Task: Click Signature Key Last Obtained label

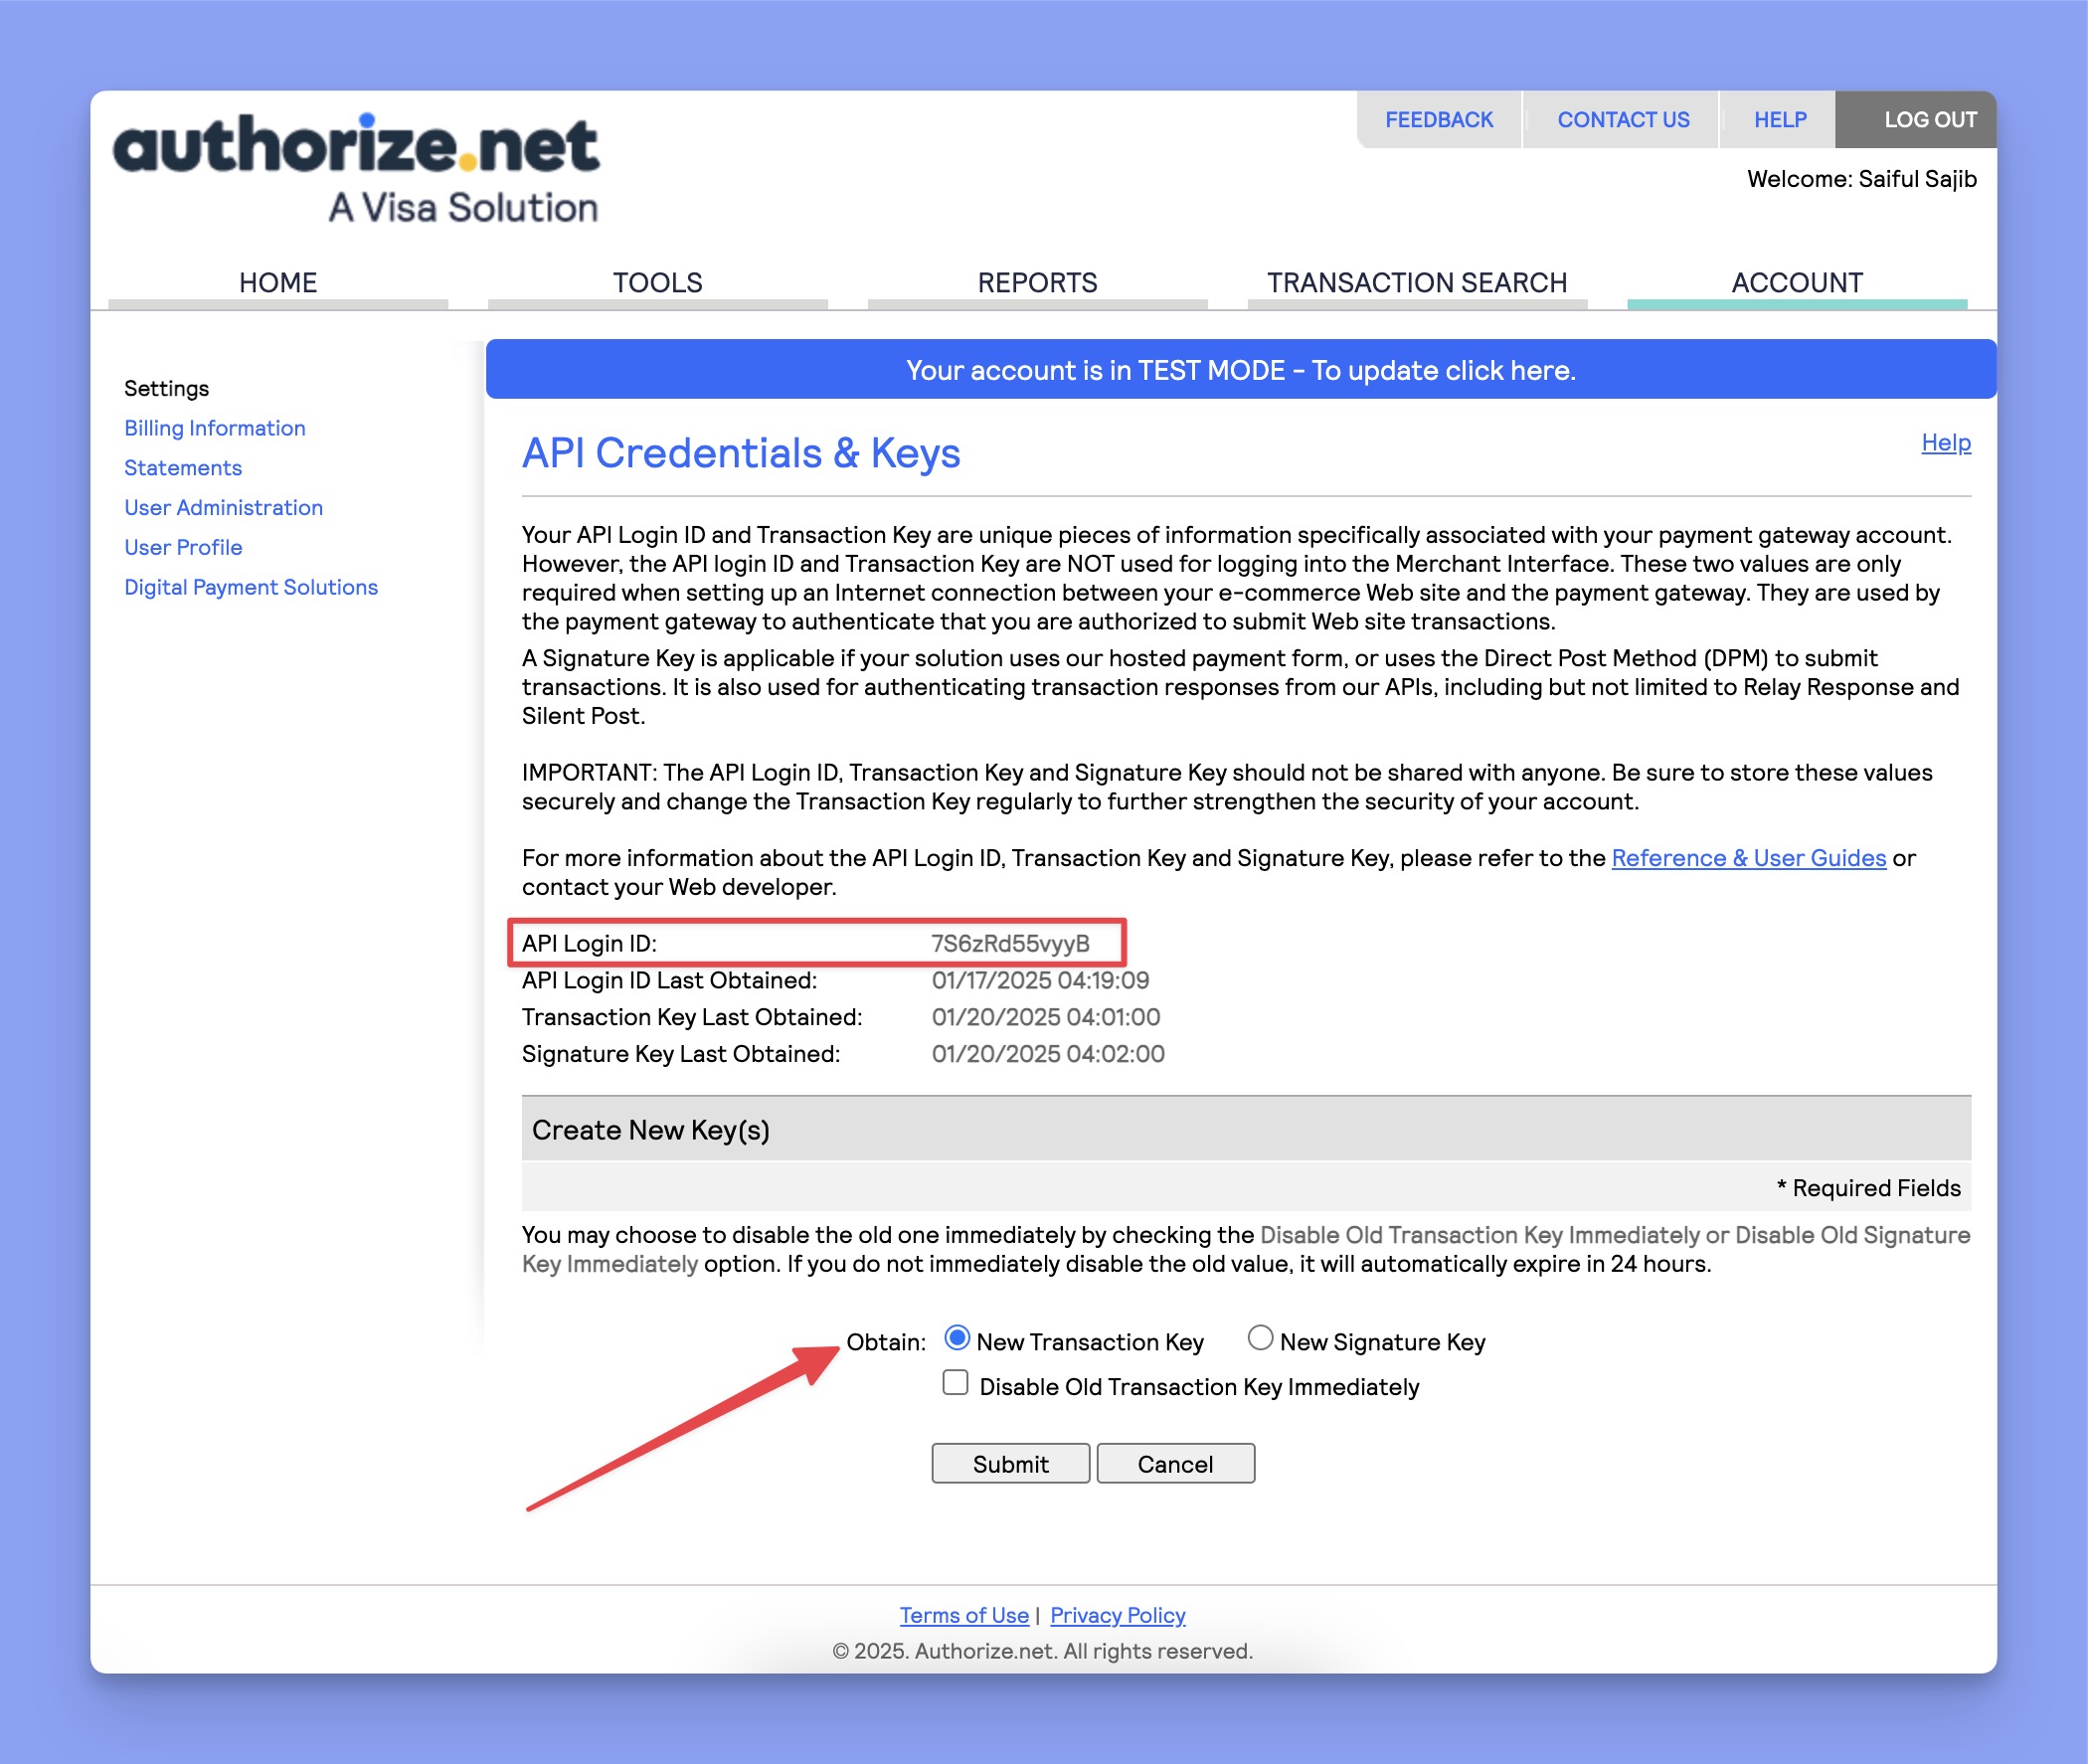Action: 681,1054
